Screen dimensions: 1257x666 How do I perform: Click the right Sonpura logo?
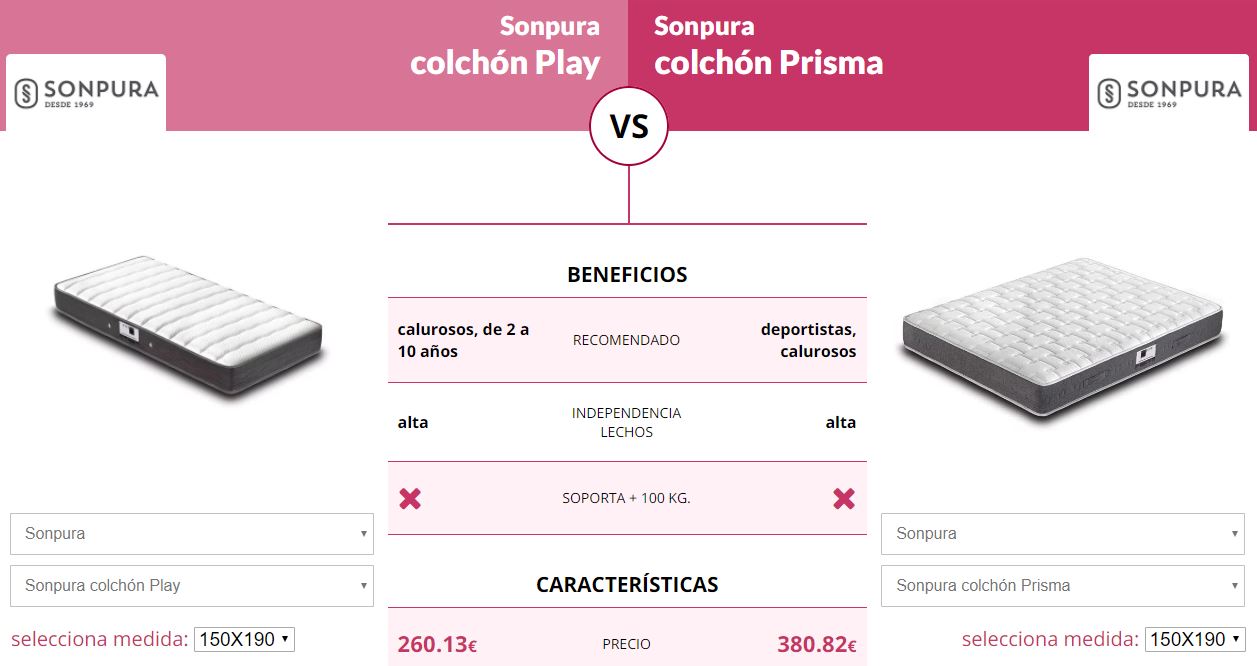pyautogui.click(x=1169, y=92)
